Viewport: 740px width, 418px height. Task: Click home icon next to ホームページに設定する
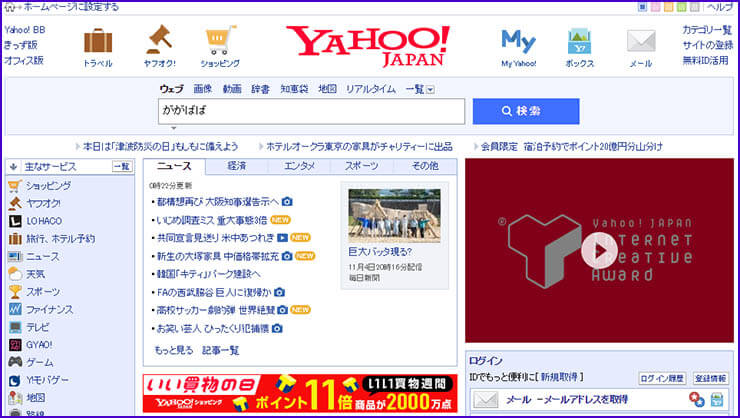(x=9, y=7)
